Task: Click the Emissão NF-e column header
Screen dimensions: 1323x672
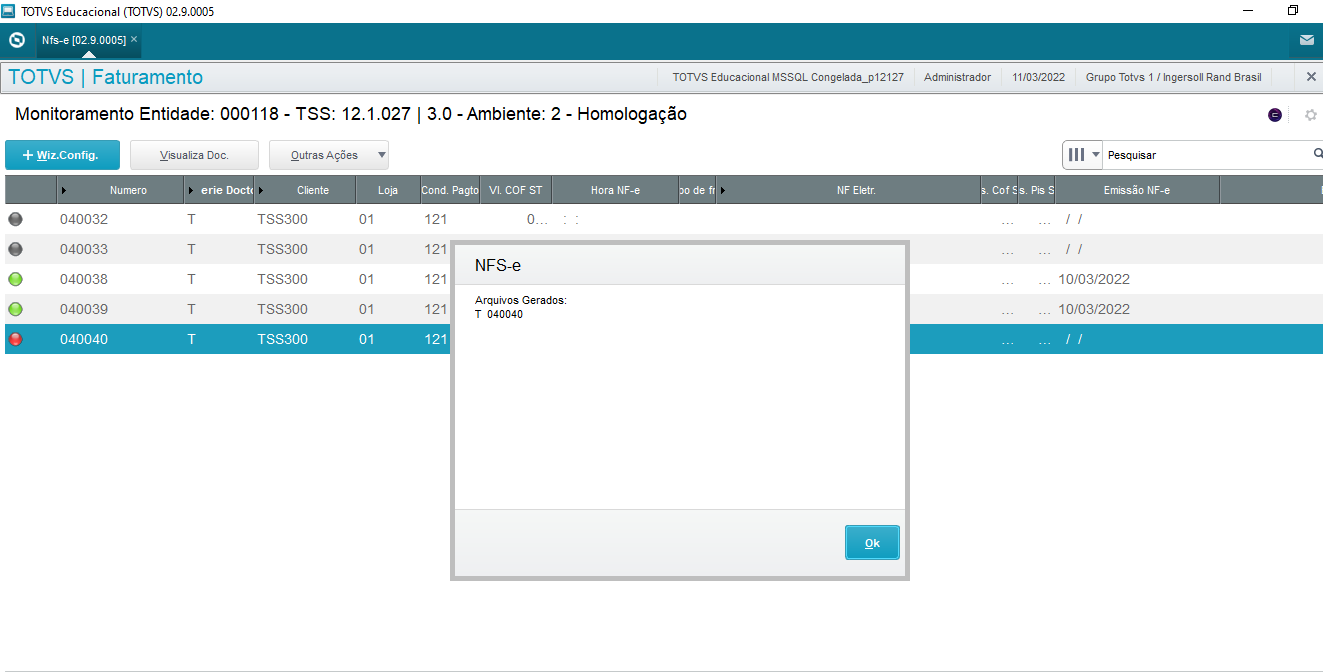Action: (1137, 190)
